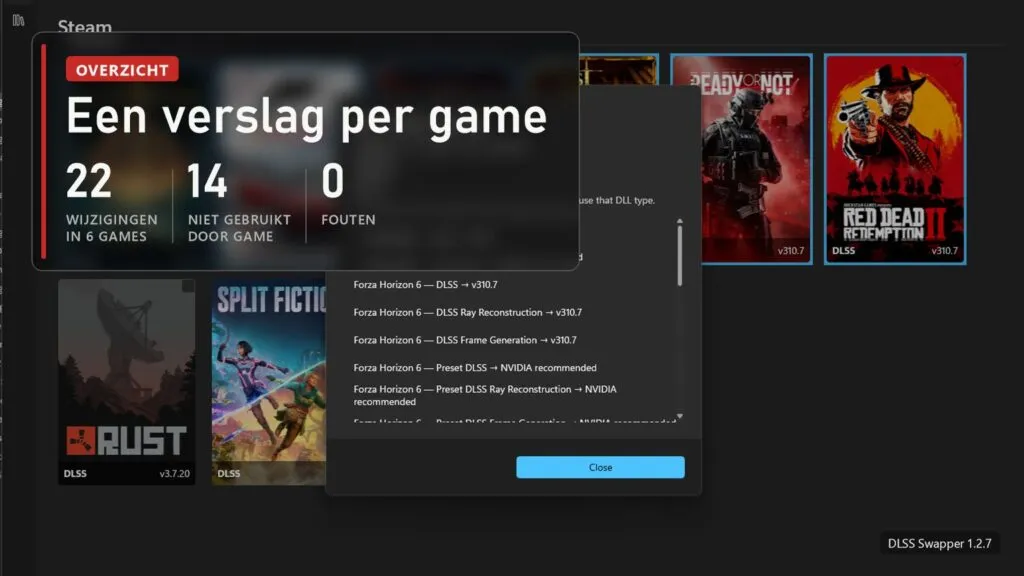Viewport: 1024px width, 576px height.
Task: Click the v310.7 label on Ready or Not
Action: 791,251
